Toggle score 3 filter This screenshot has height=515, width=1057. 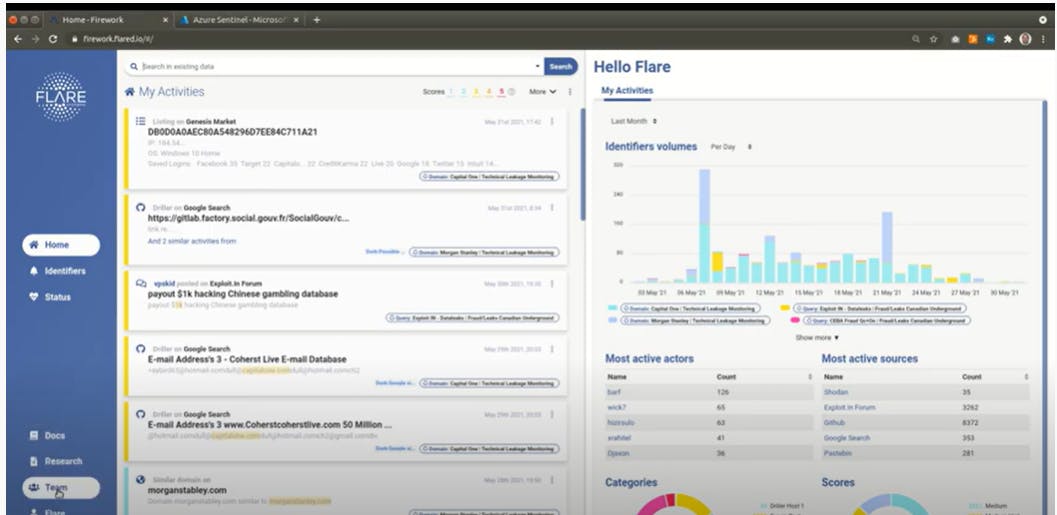click(x=476, y=92)
